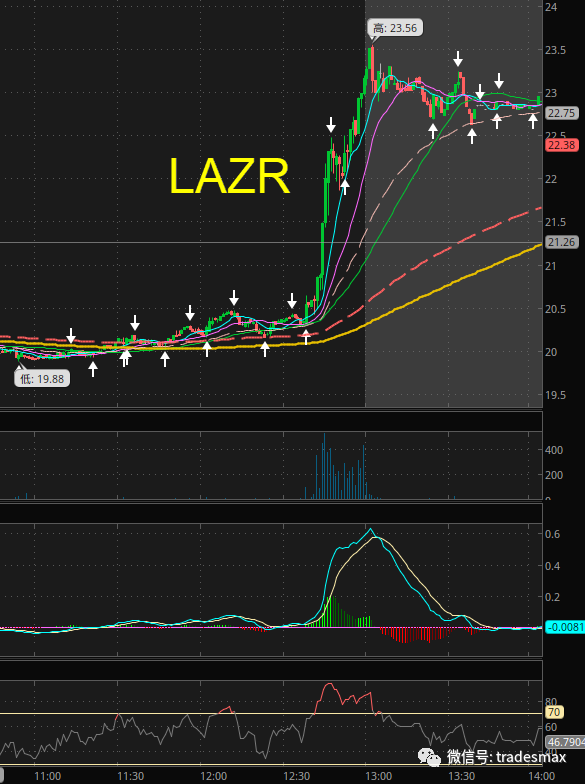Screen dimensions: 585x784
Task: Click the WeChat logo icon in watermark
Action: (430, 756)
